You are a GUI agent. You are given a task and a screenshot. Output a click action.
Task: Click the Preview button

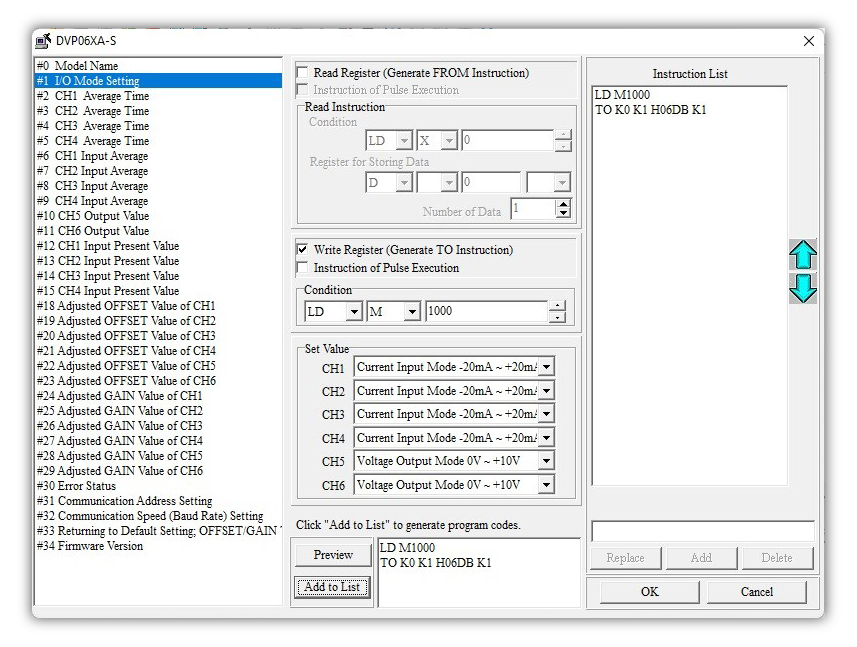(332, 555)
